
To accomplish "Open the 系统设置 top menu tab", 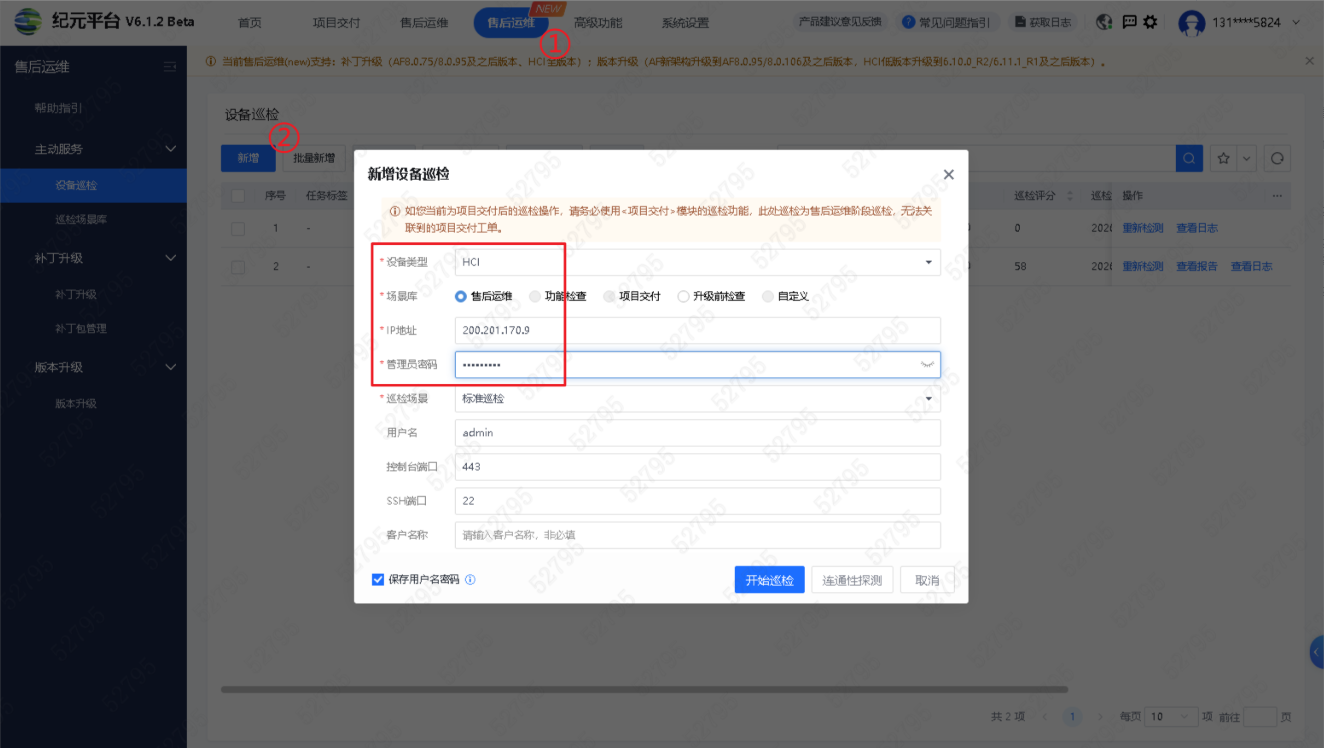I will tap(685, 23).
